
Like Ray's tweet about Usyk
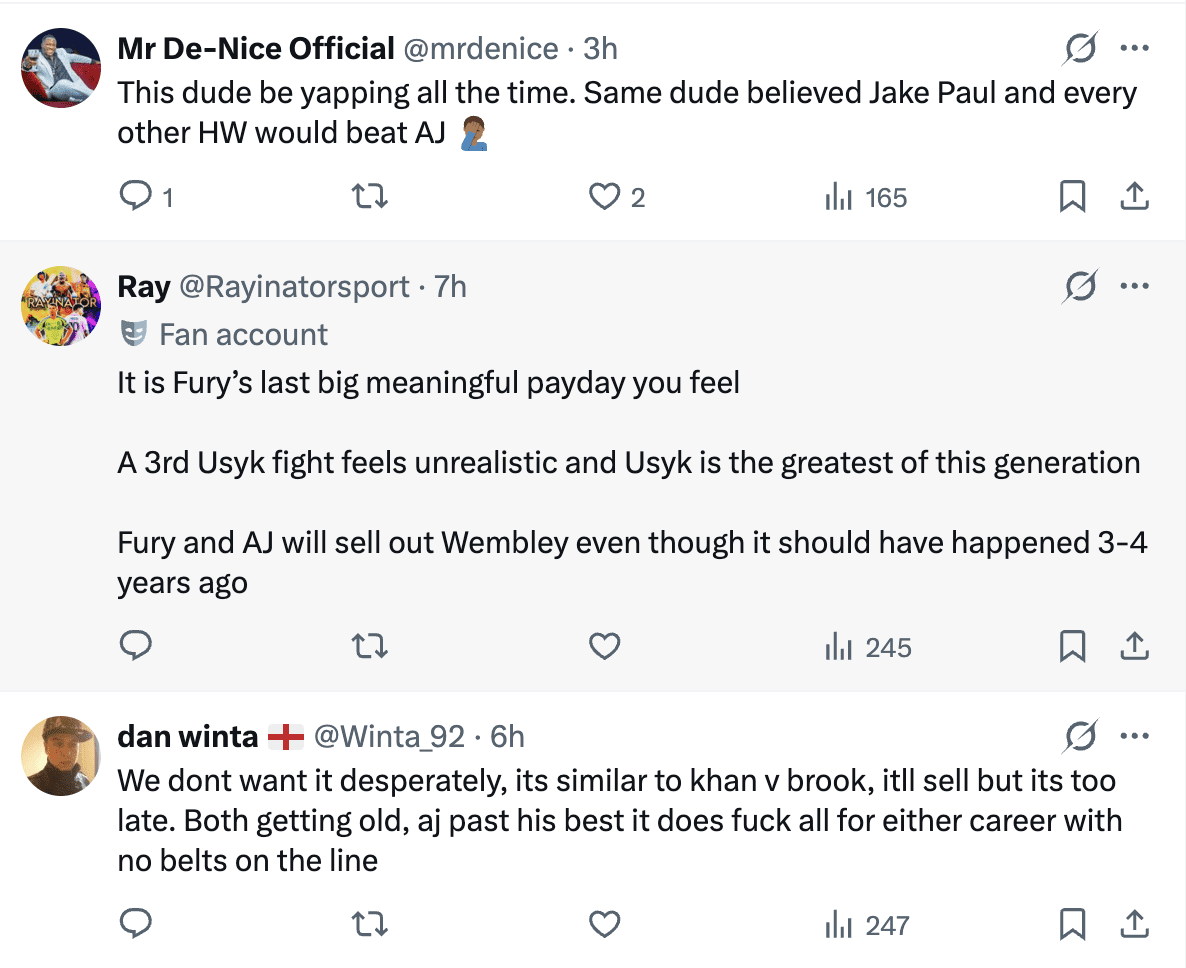[x=605, y=647]
